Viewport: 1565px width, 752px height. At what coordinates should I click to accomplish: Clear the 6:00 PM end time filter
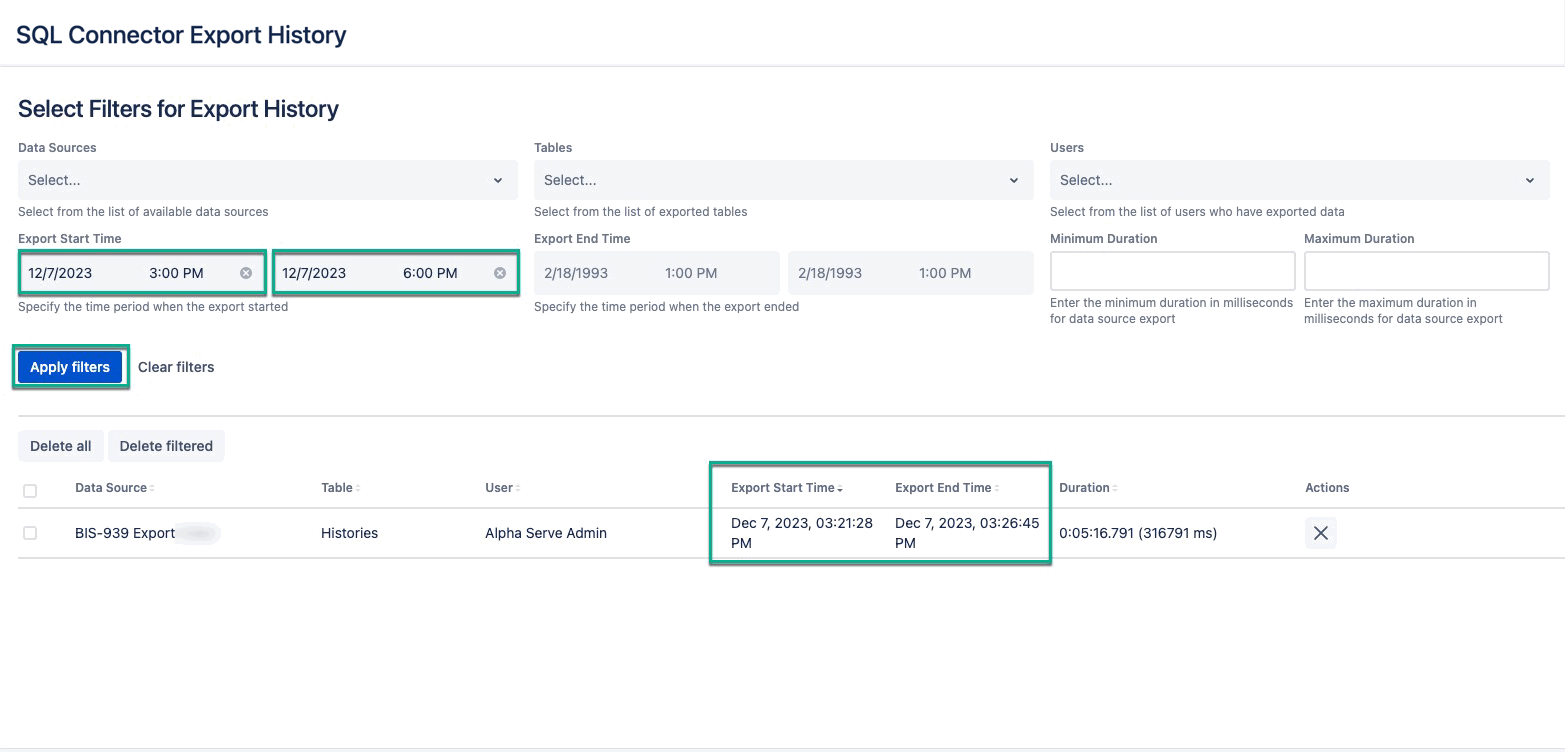(499, 271)
